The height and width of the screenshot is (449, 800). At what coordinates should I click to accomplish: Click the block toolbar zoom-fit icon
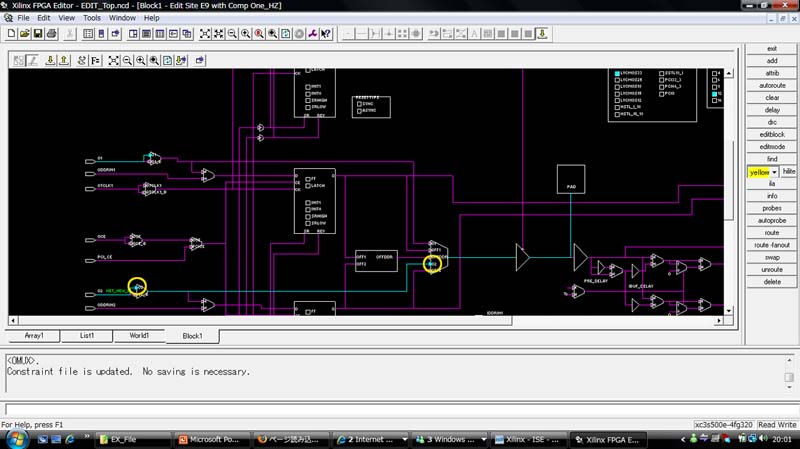pyautogui.click(x=114, y=60)
